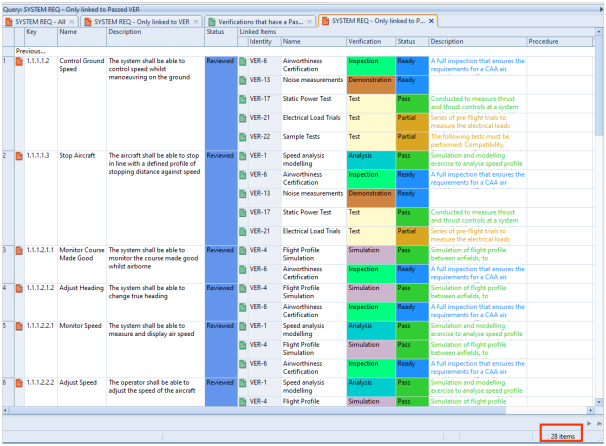
Task: Click the verification icon of VER-13 under Control Ground Speed
Action: [x=243, y=80]
